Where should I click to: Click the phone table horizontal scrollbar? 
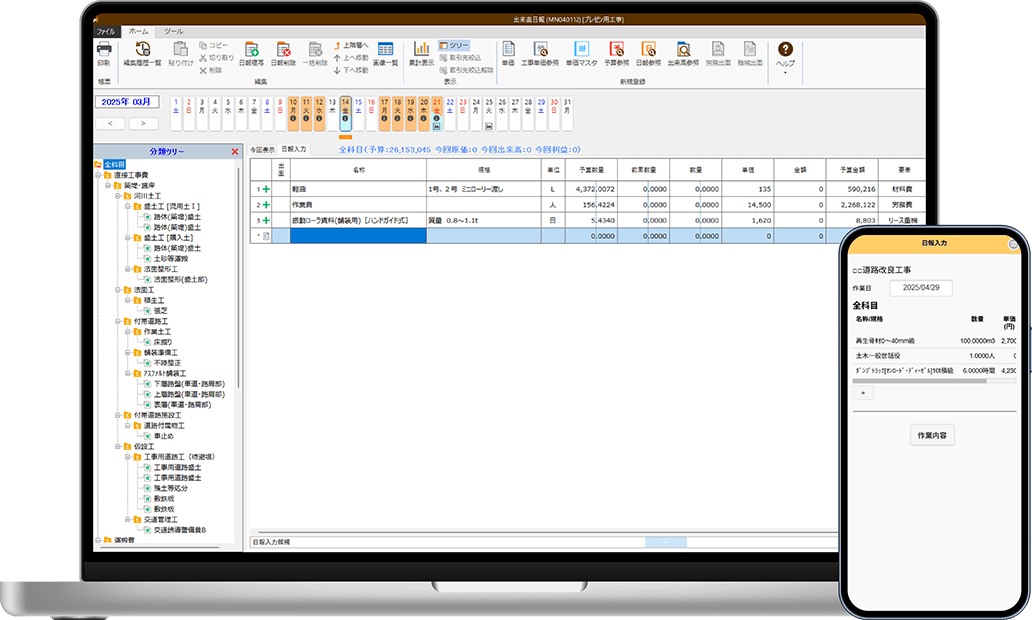click(919, 380)
